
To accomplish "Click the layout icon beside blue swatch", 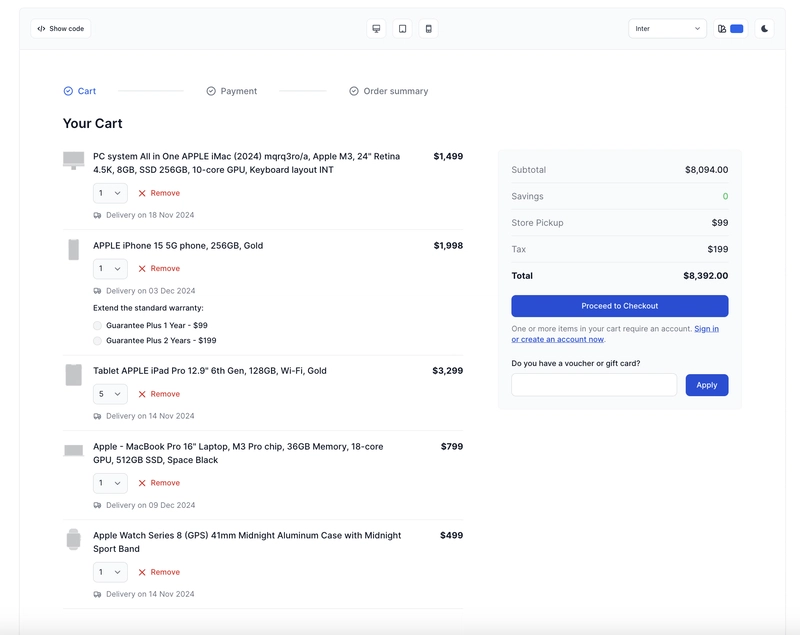I will [x=722, y=29].
